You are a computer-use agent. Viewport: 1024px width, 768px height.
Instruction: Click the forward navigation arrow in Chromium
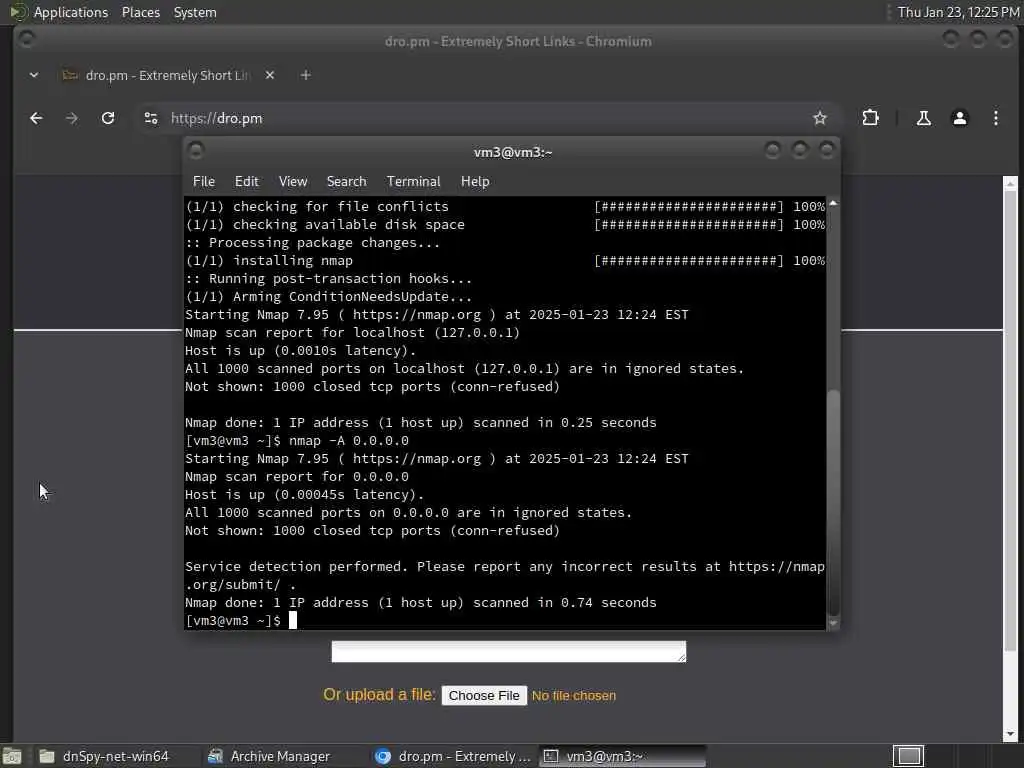(72, 118)
